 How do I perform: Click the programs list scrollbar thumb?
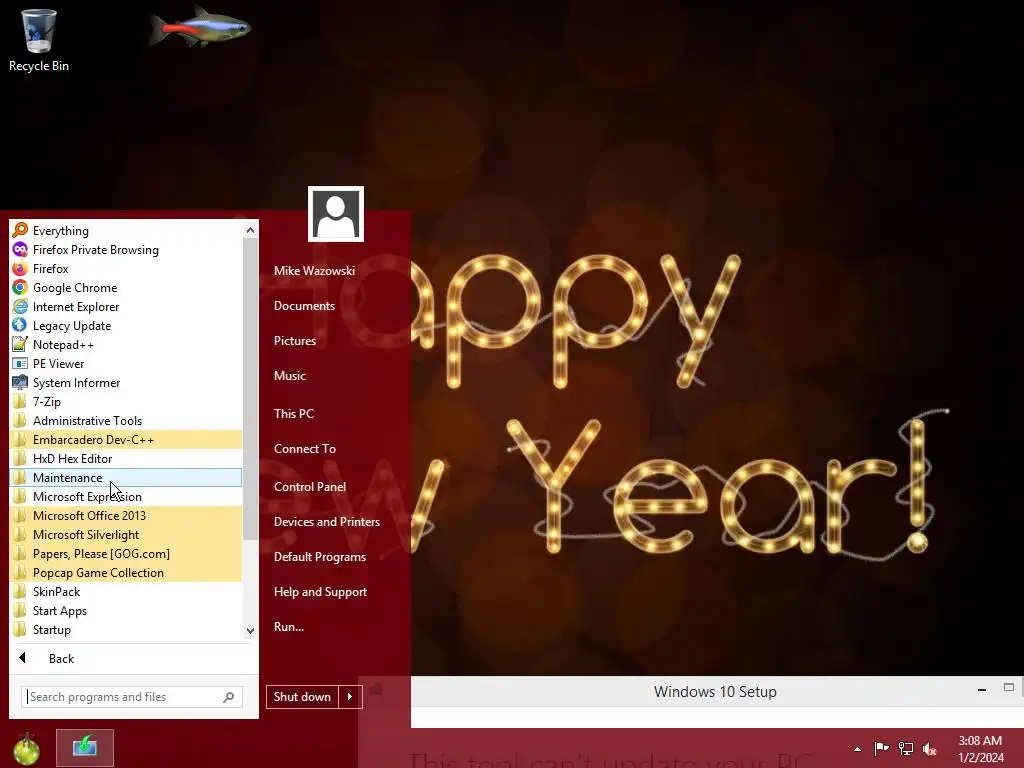point(250,389)
